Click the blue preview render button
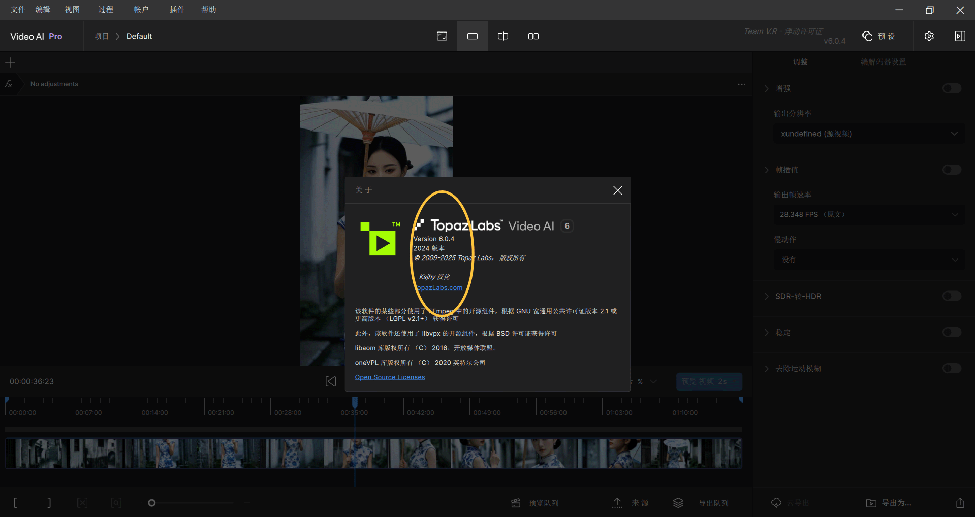The width and height of the screenshot is (975, 517). click(x=709, y=381)
